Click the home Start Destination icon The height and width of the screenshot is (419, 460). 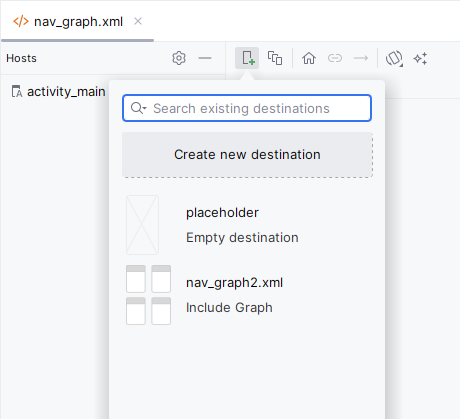(x=309, y=58)
